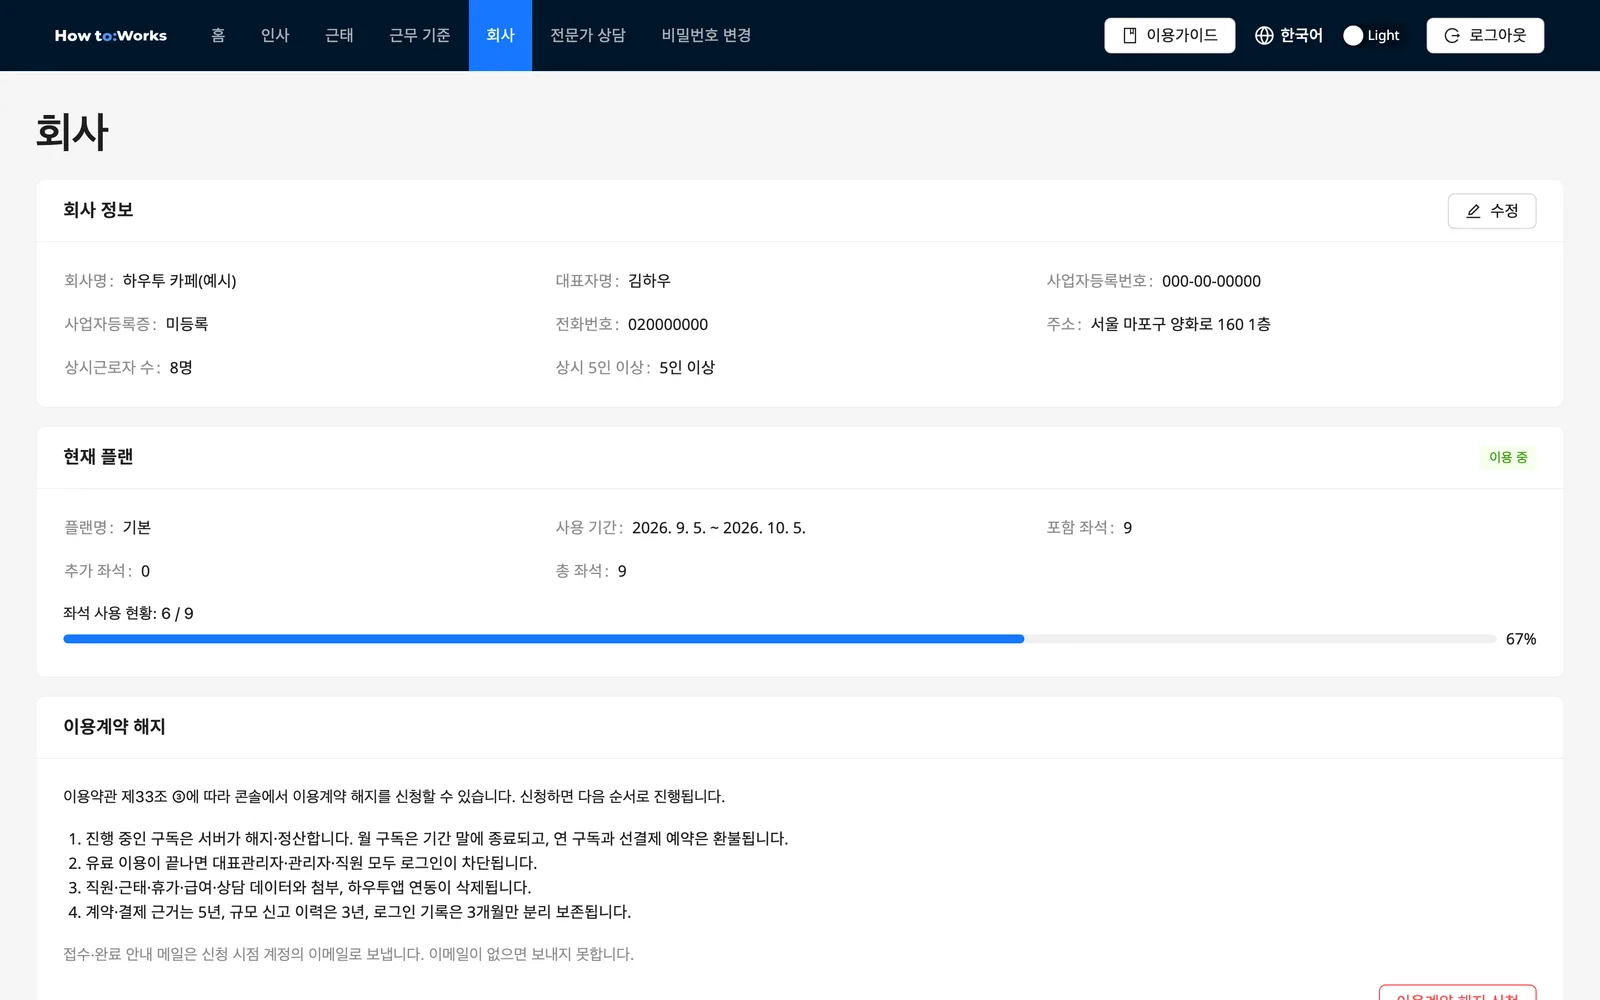The height and width of the screenshot is (1000, 1600).
Task: Click representative name 김하우
Action: (650, 281)
